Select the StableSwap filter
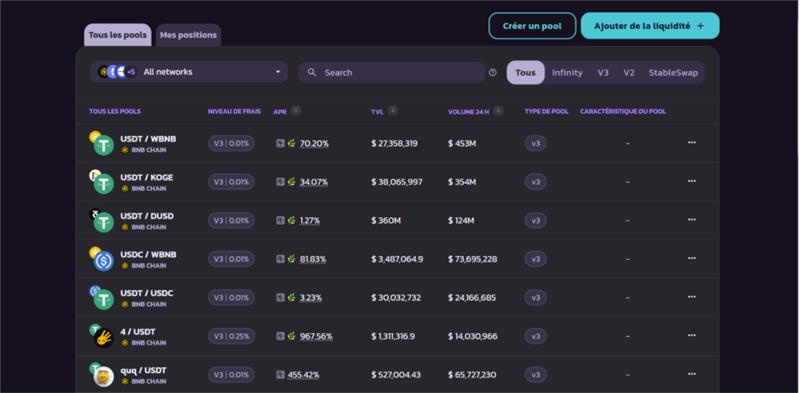Screen dimensions: 800x393 673,72
